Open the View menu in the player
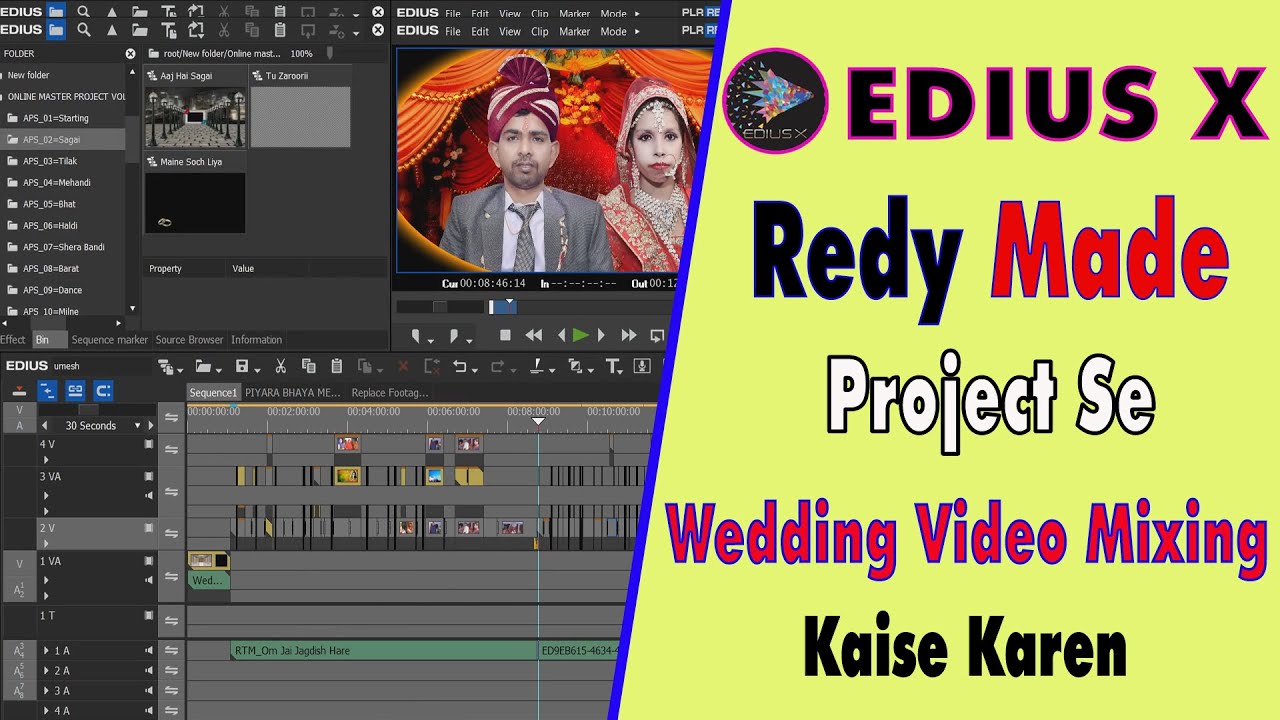The height and width of the screenshot is (720, 1280). [x=510, y=31]
